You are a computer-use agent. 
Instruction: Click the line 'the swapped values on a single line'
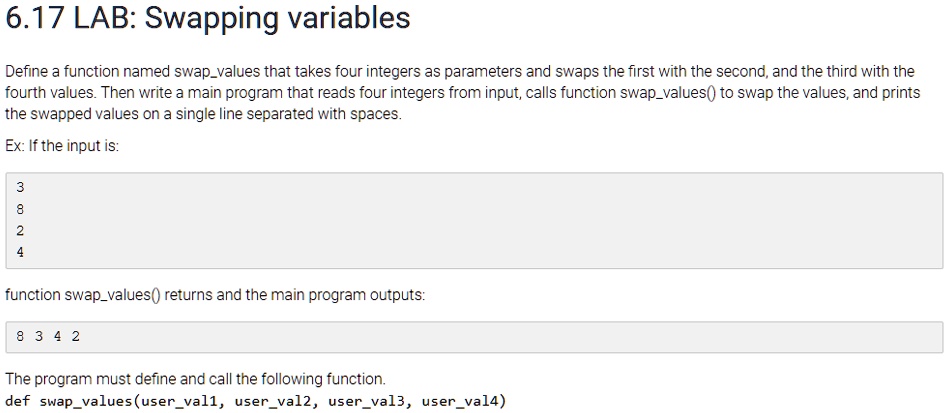[203, 114]
